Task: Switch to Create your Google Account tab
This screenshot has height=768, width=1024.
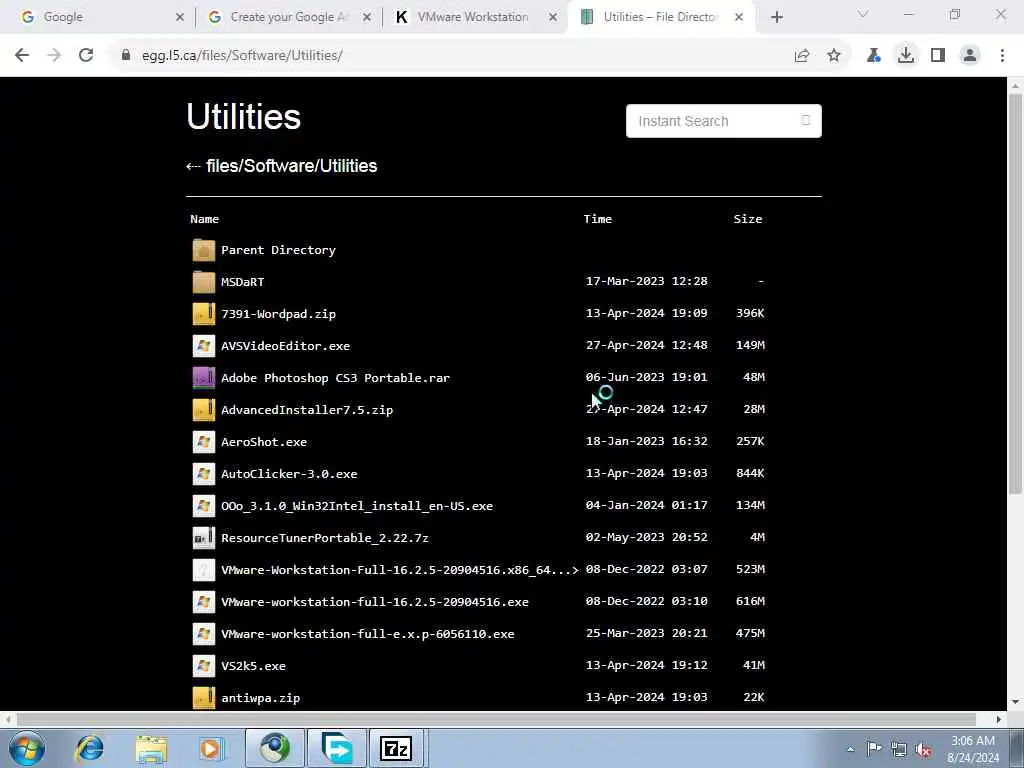Action: (289, 18)
